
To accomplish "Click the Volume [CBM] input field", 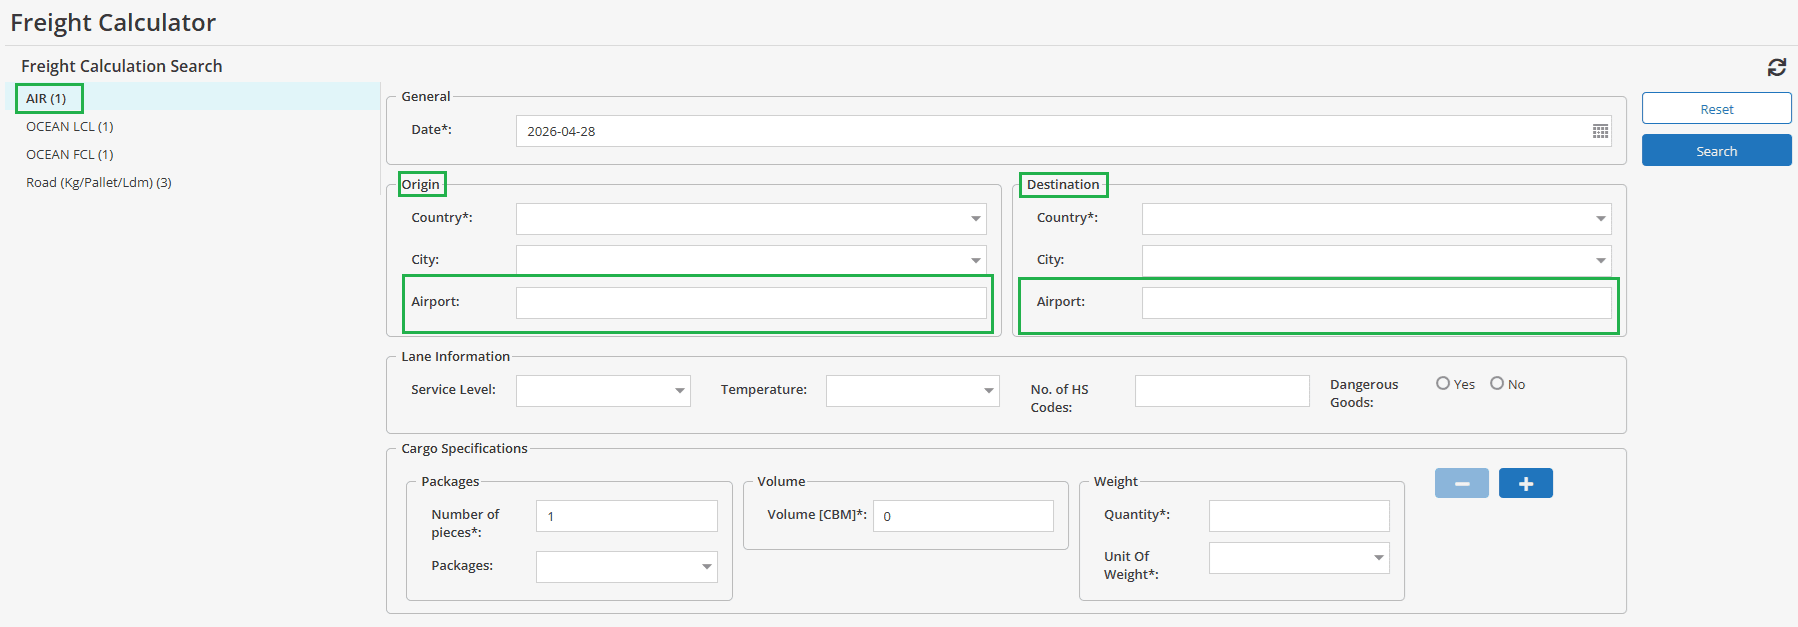I will pyautogui.click(x=963, y=516).
